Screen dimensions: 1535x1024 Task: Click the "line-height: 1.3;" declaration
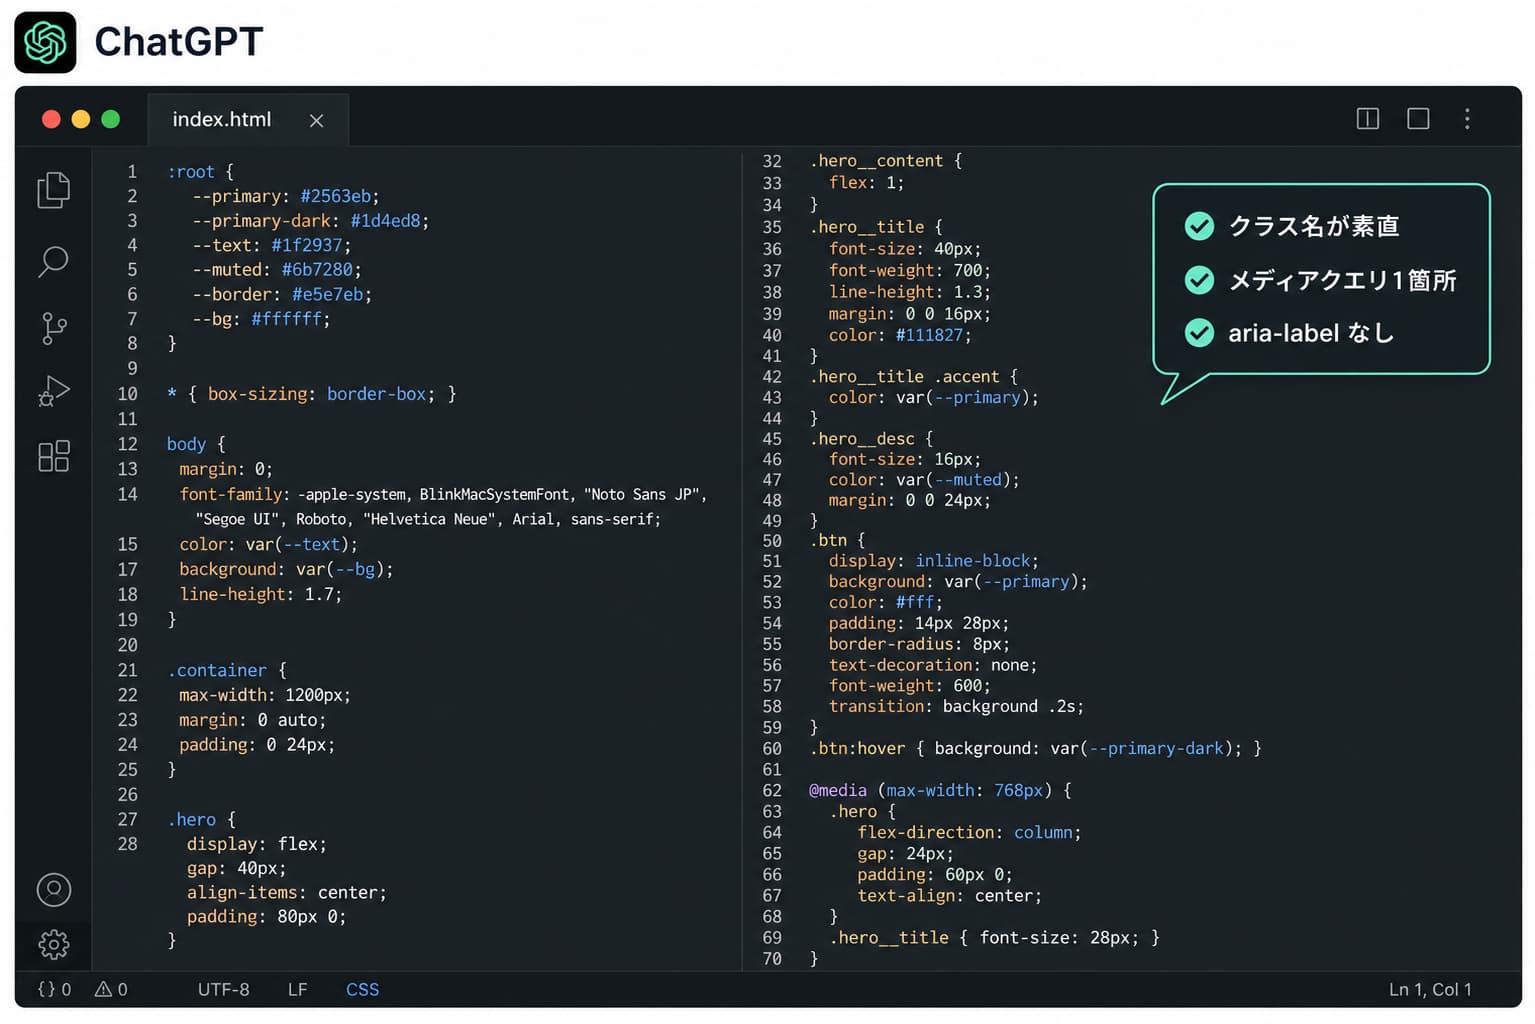pos(909,292)
